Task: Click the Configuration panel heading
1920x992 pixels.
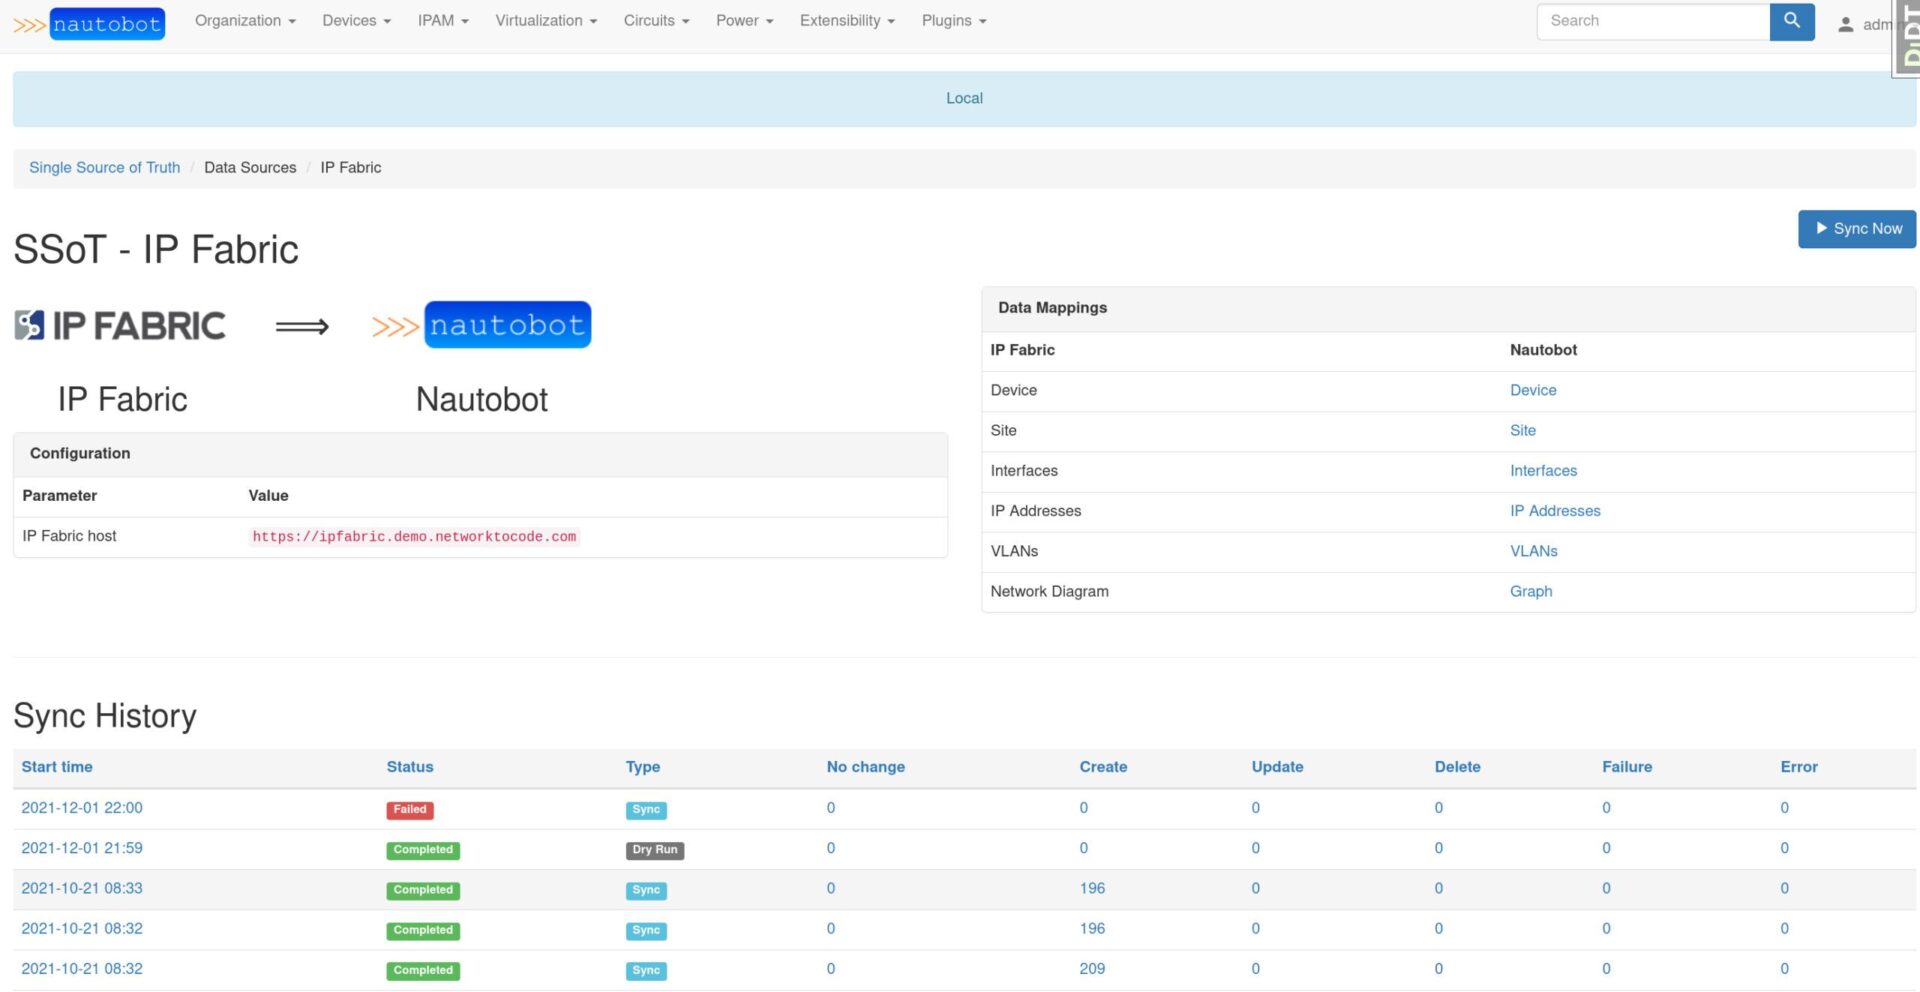Action: (80, 454)
